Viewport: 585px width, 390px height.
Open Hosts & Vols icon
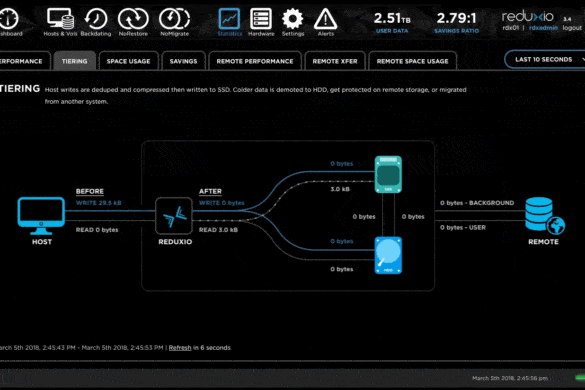point(60,19)
